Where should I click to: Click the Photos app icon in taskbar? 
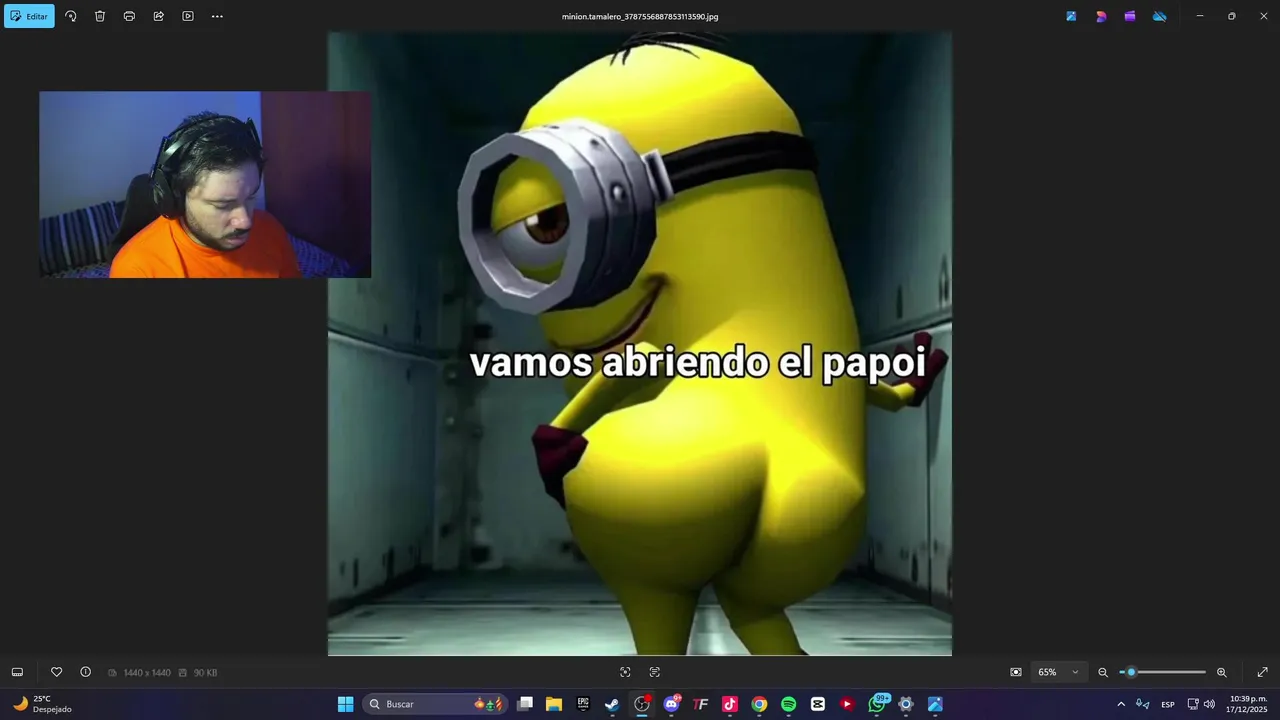(x=935, y=704)
